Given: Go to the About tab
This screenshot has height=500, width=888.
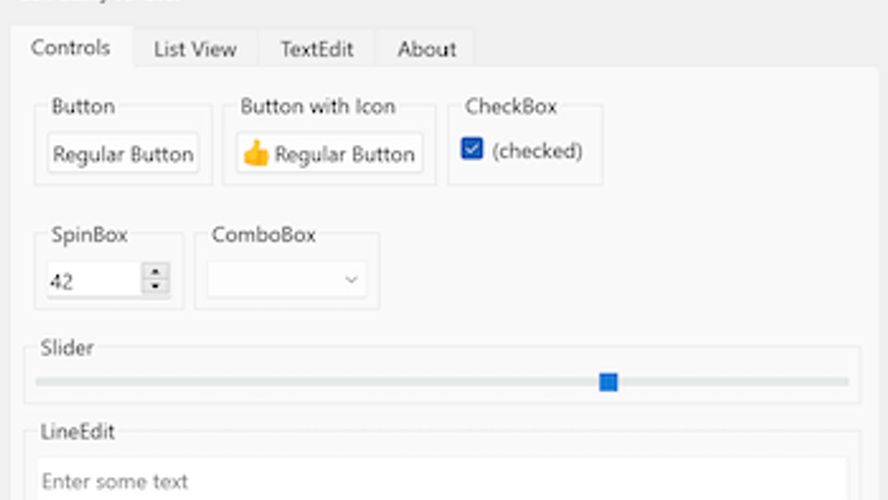Looking at the screenshot, I should point(427,49).
